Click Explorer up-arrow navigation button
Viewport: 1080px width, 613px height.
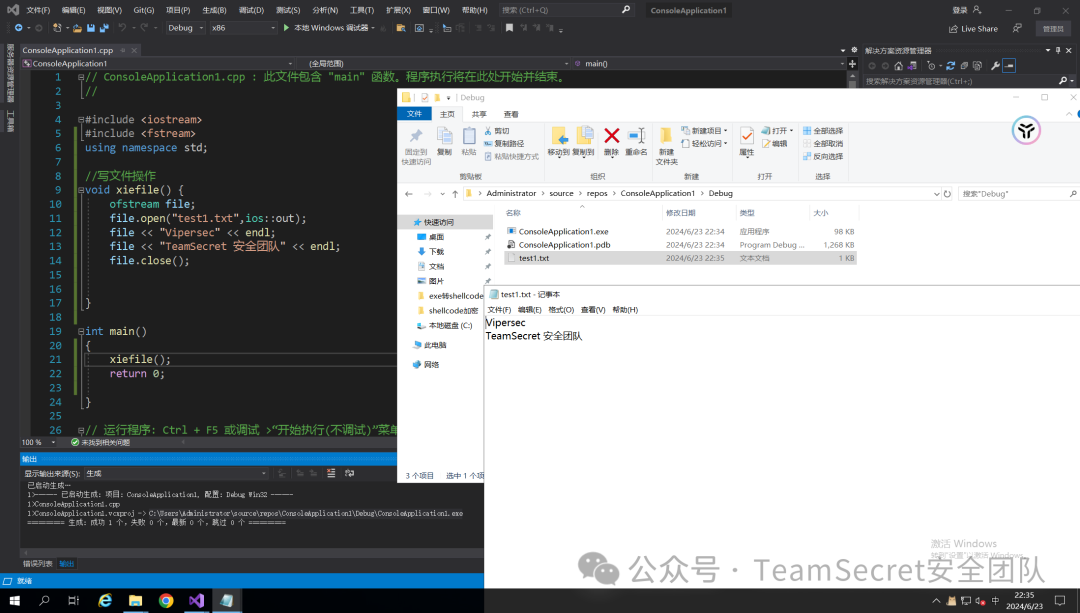(x=455, y=194)
